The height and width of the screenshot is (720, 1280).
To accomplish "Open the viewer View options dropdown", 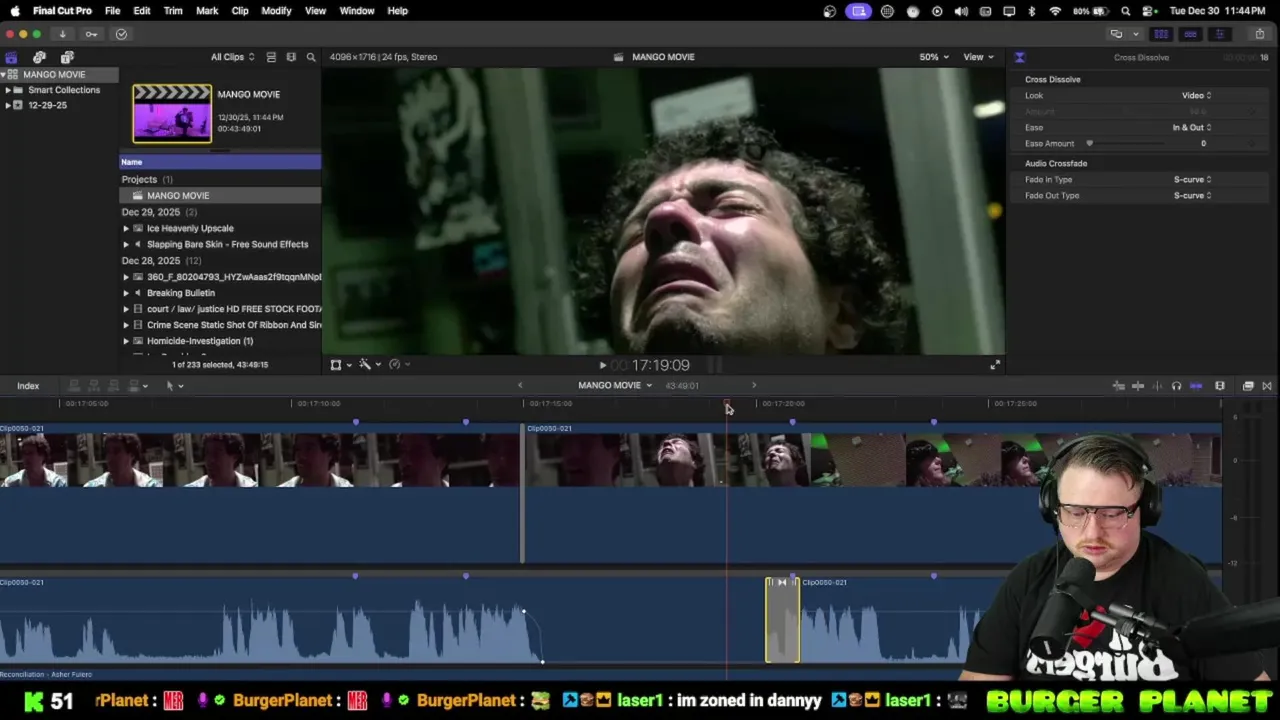I will coord(978,57).
